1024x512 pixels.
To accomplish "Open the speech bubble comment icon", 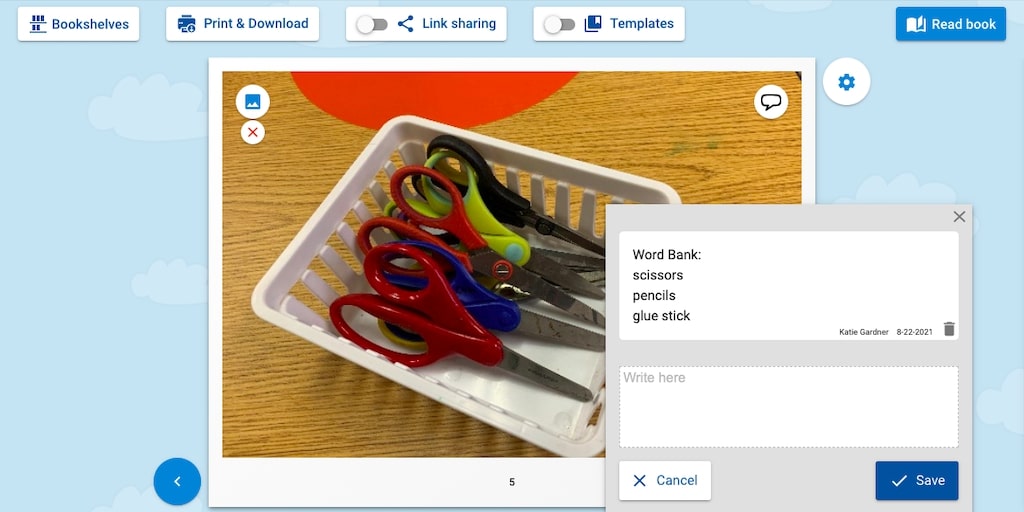I will tap(771, 102).
